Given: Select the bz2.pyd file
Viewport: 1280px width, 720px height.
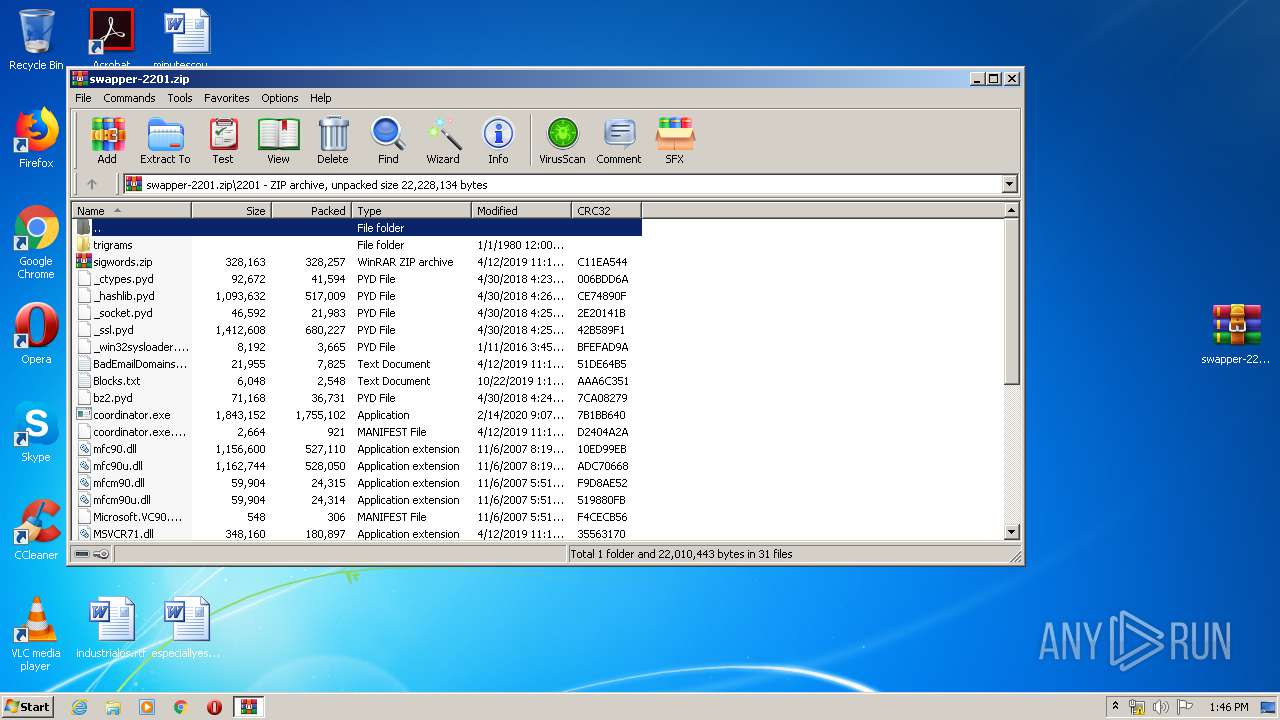Looking at the screenshot, I should tap(357, 398).
